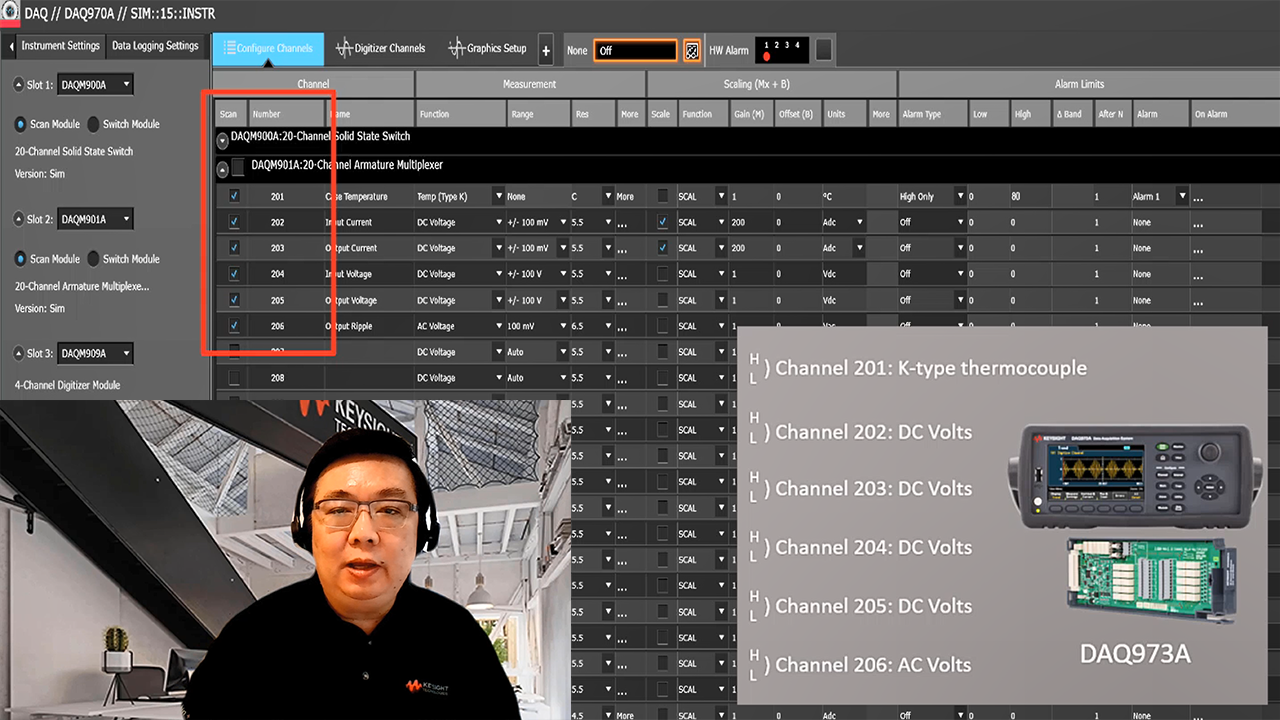Collapse the DAQM901A multiplexer channel group
Viewport: 1280px width, 720px height.
tap(222, 169)
